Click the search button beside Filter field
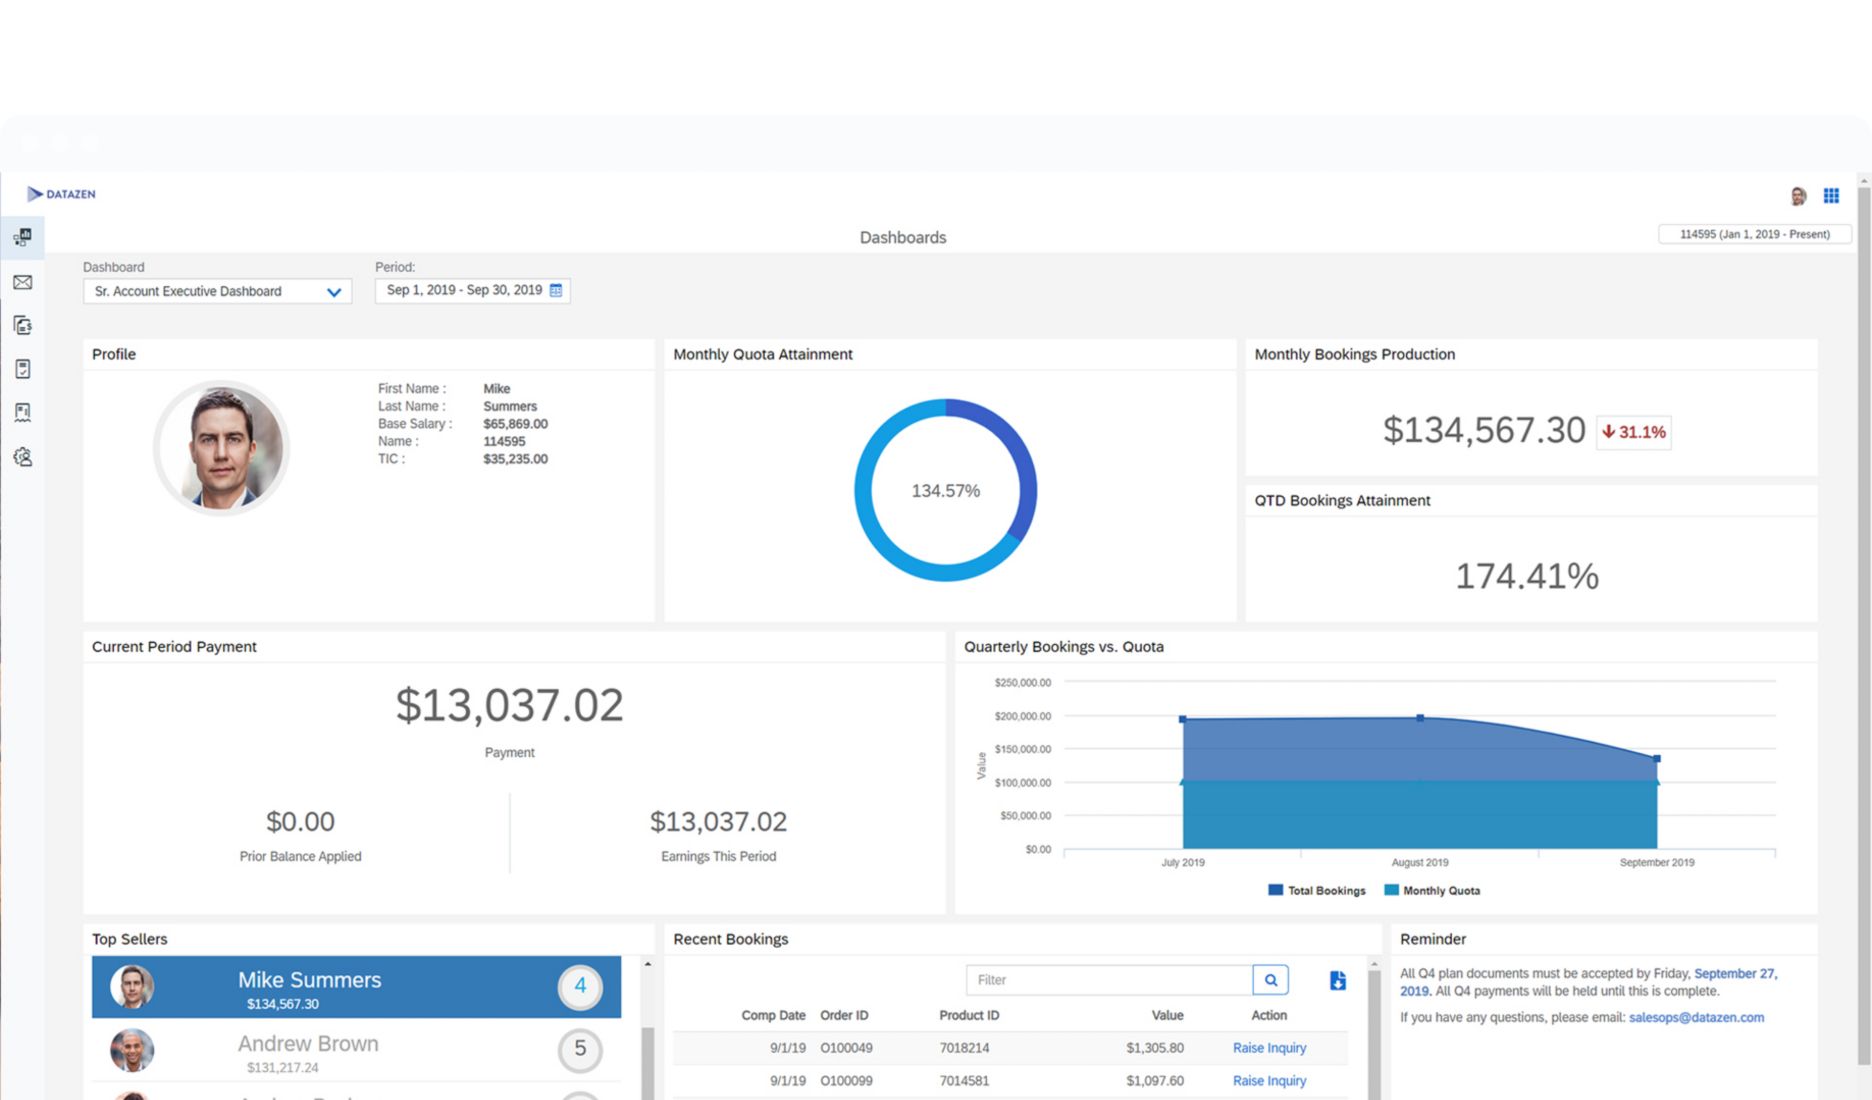Viewport: 1872px width, 1100px height. click(1270, 980)
